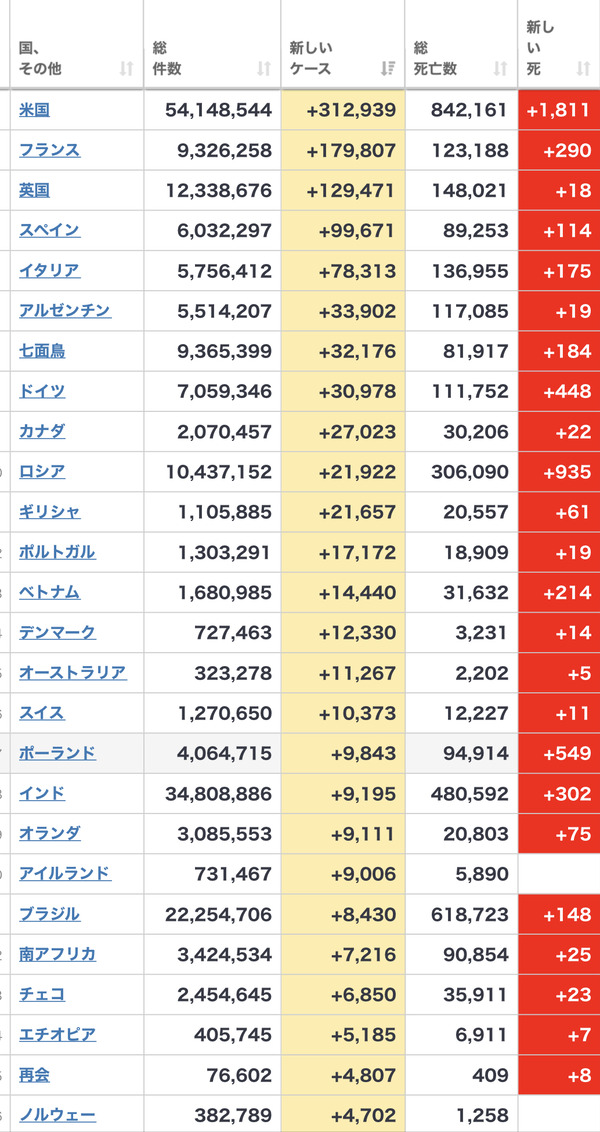Click the 新しい死 column sort icon
Screen dimensions: 600x1132
pyautogui.click(x=584, y=69)
